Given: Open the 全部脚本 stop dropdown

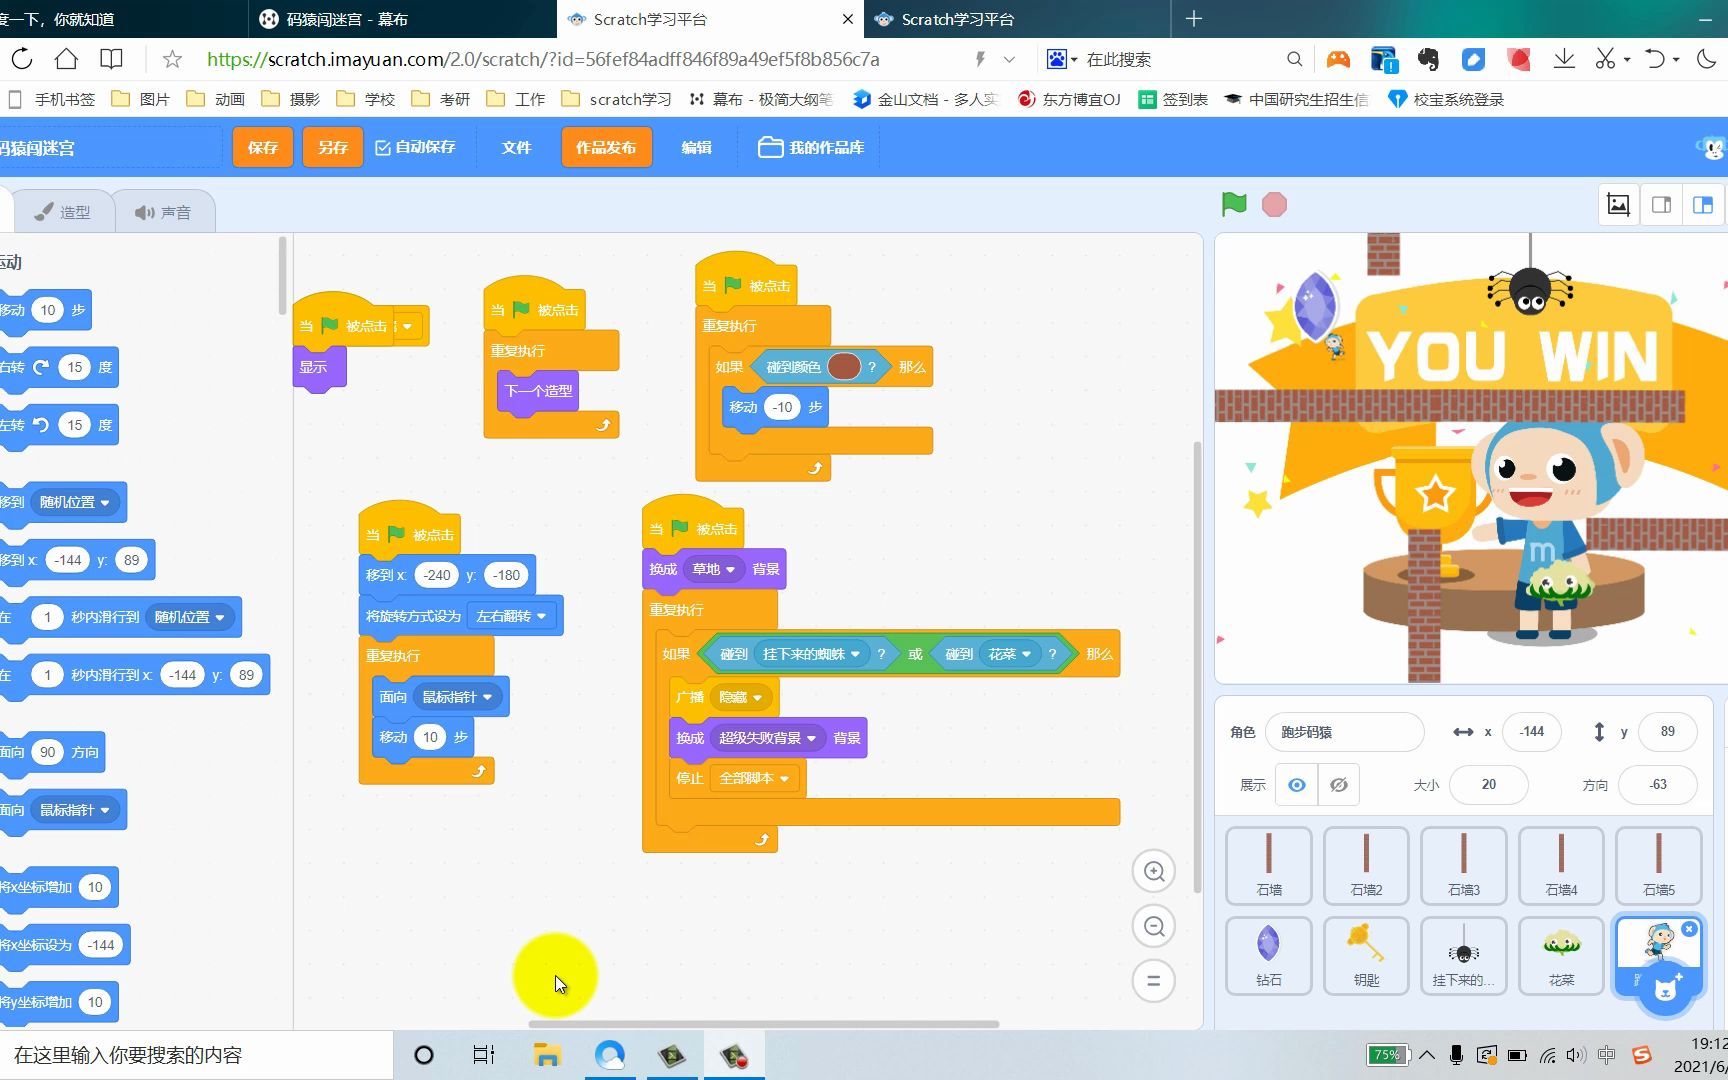Looking at the screenshot, I should click(755, 778).
